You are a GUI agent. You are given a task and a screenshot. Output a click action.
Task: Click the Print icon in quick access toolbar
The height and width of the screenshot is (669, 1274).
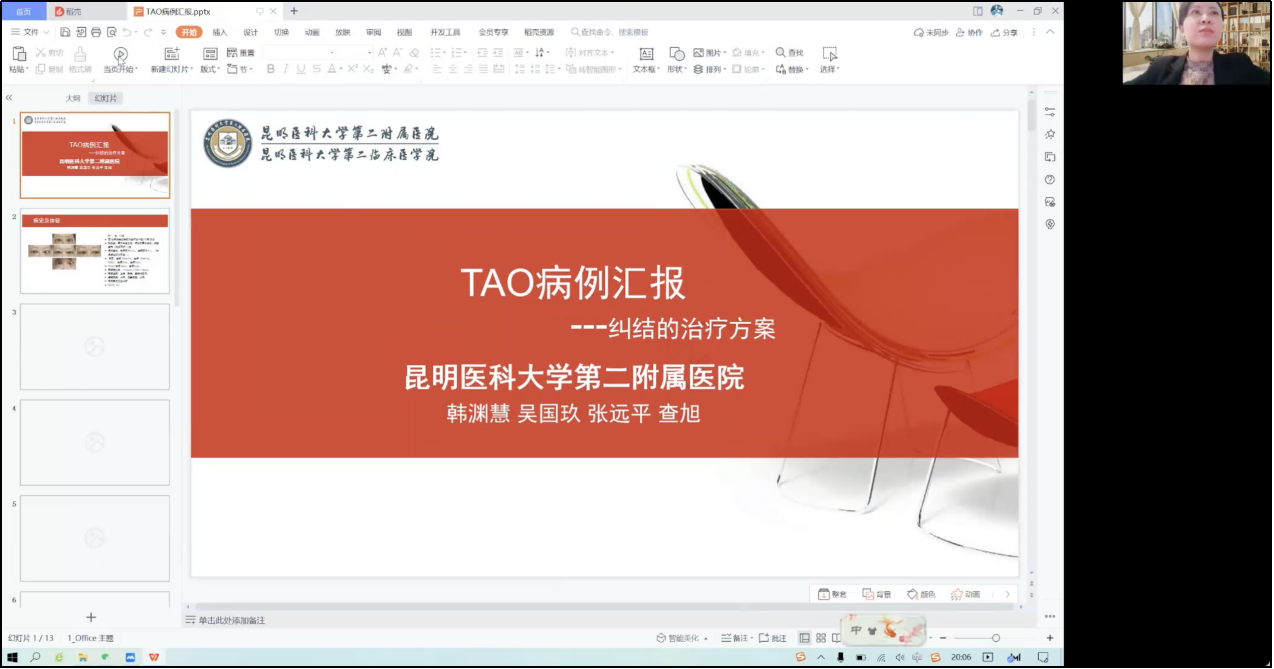(x=96, y=32)
